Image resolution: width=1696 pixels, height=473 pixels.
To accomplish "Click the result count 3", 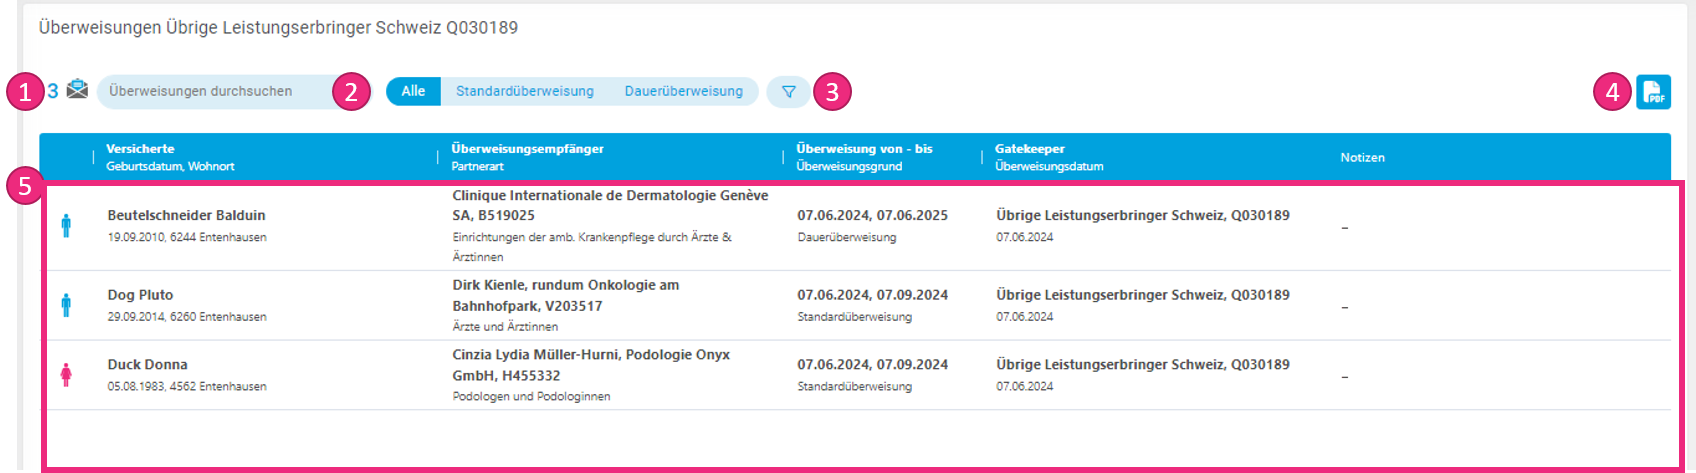I will tap(53, 91).
